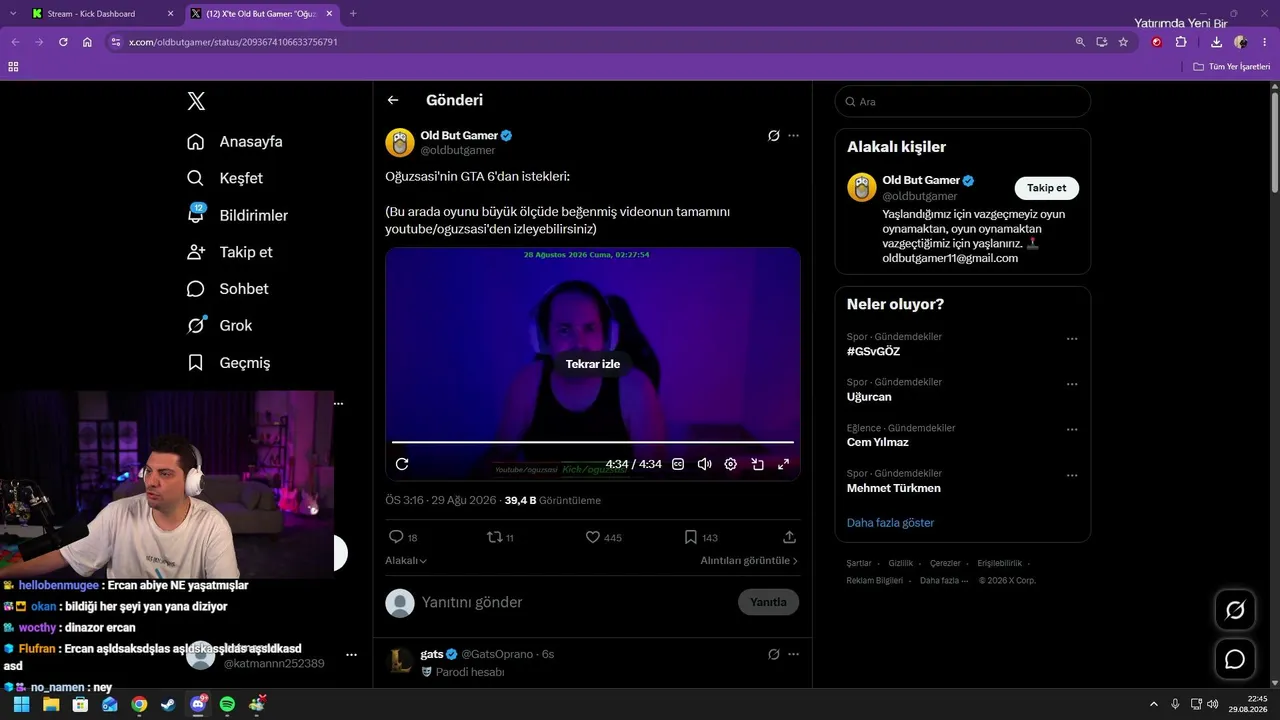The width and height of the screenshot is (1280, 720).
Task: Open more options for Mehmet Türkmen trend
Action: tap(1072, 476)
